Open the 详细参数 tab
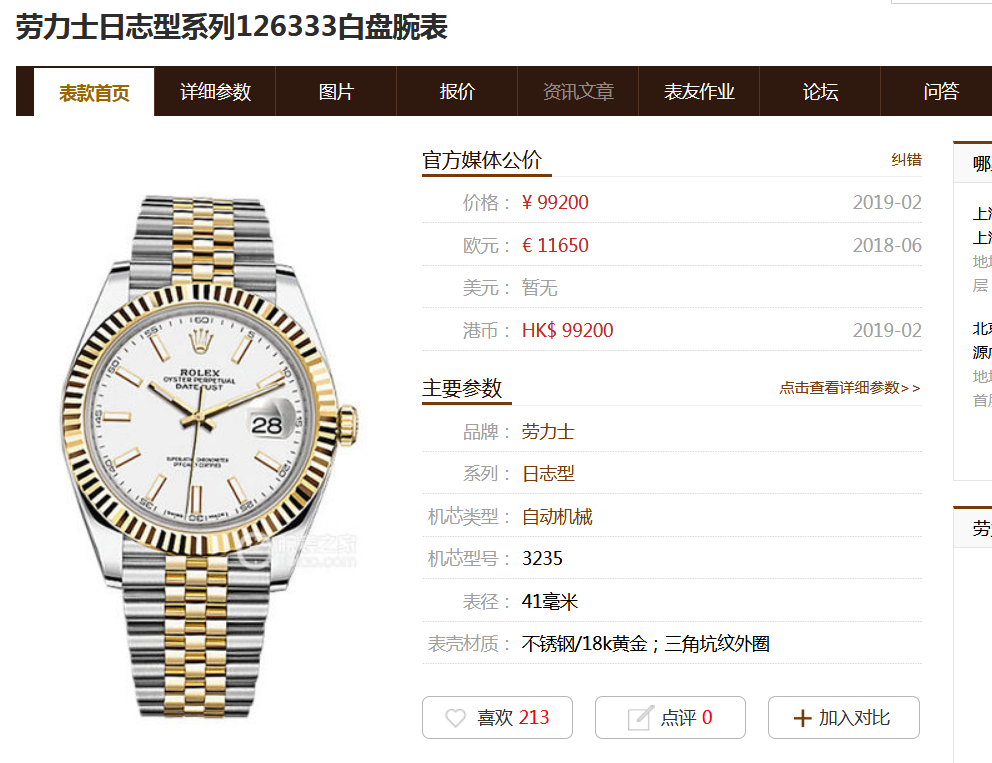The width and height of the screenshot is (992, 763). (215, 92)
